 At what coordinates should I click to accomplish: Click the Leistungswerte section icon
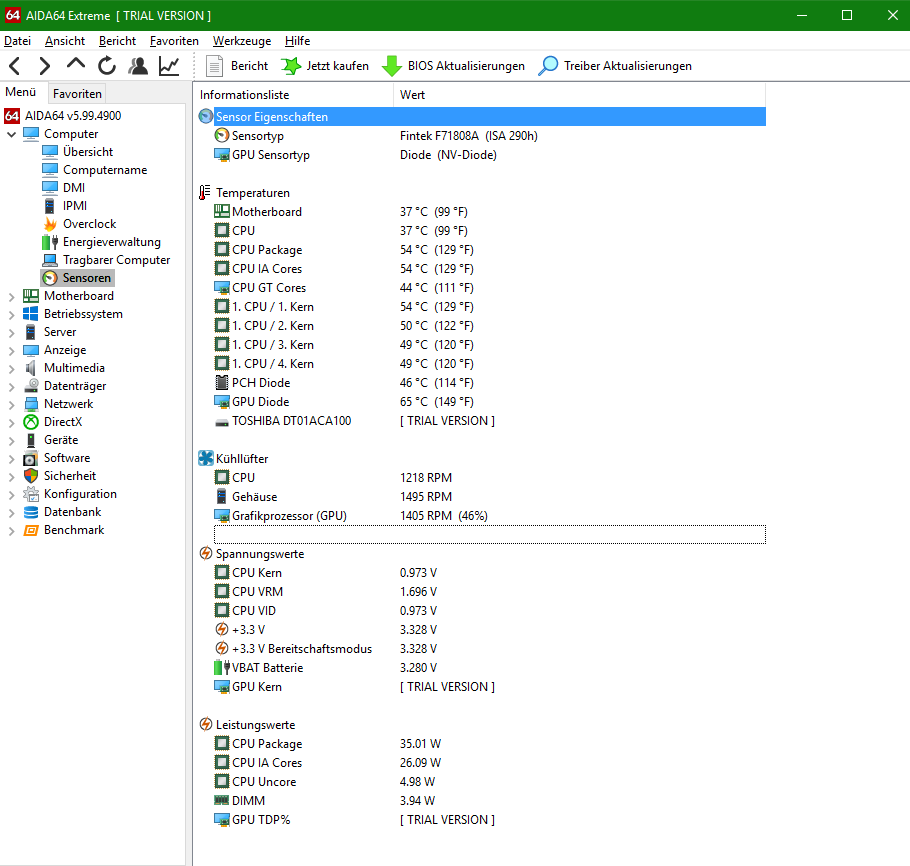(205, 724)
